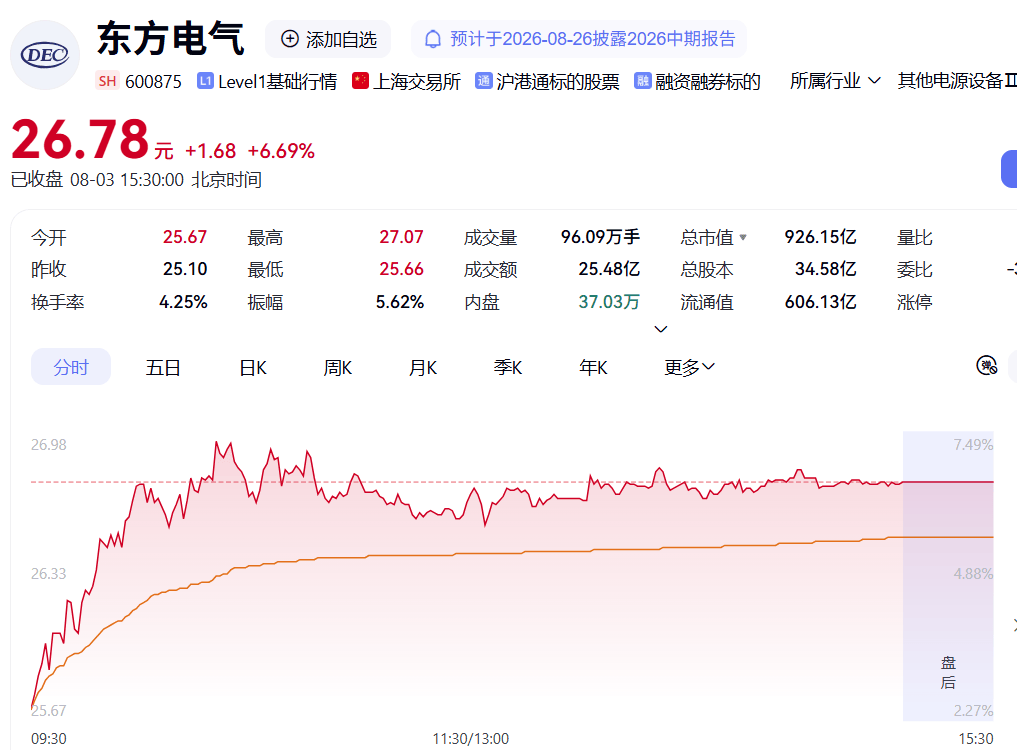Viewport: 1017px width, 750px height.
Task: Click the 11:30/13:00 time axis label
Action: [x=471, y=738]
